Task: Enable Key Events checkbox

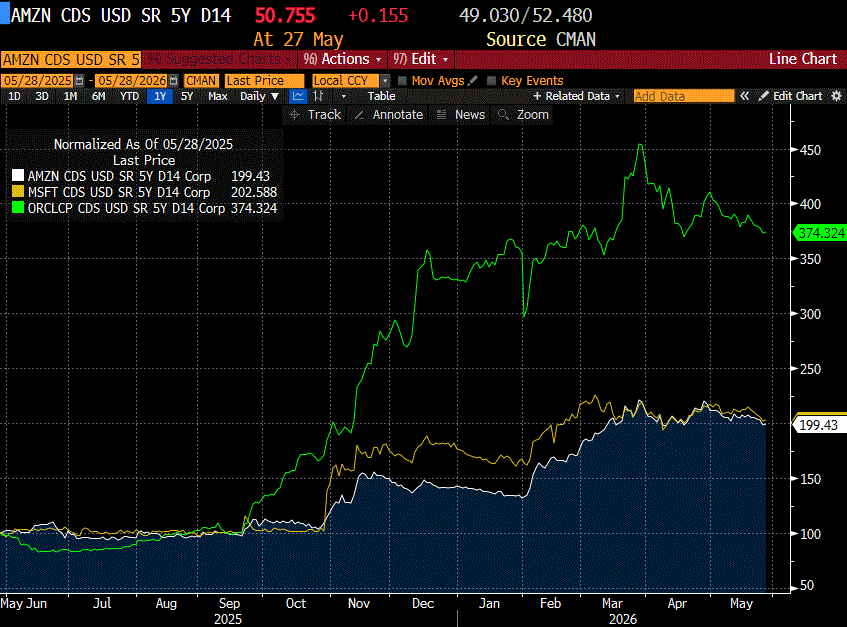Action: (491, 80)
